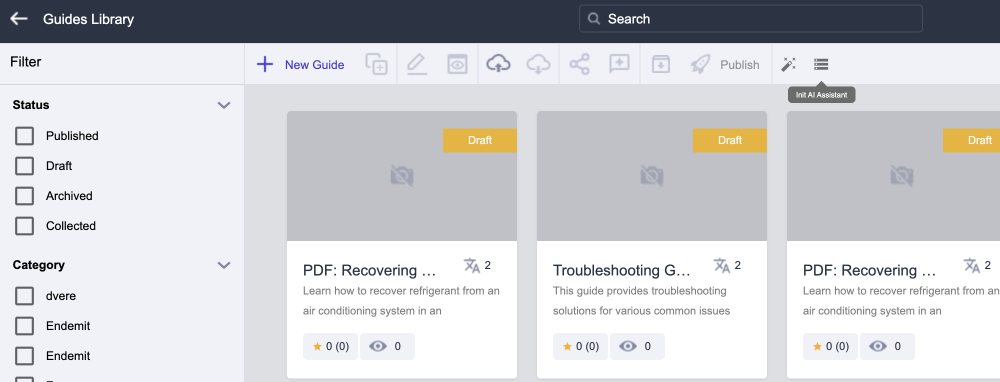Click the magic wand toolbar icon
Screen dimensions: 1000x382
[x=788, y=64]
